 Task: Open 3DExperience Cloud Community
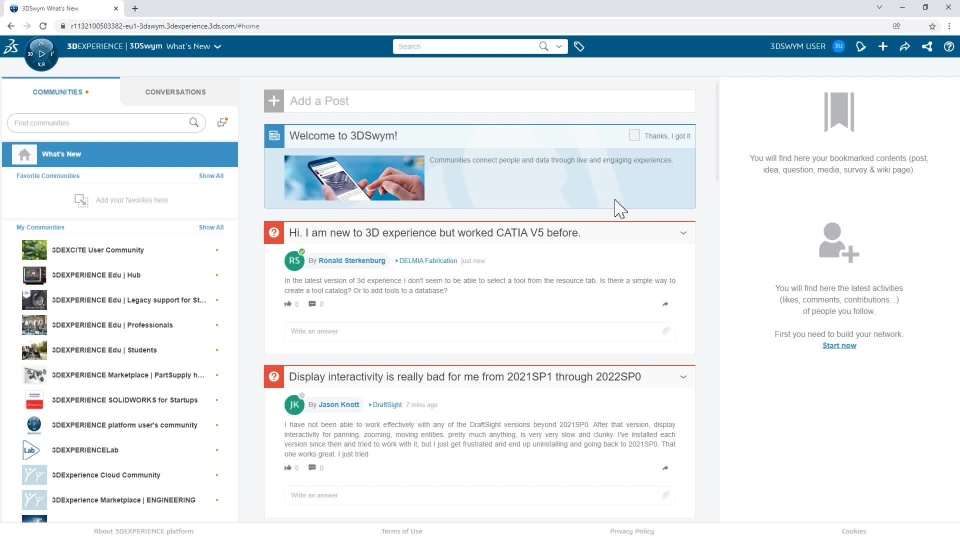pos(106,475)
